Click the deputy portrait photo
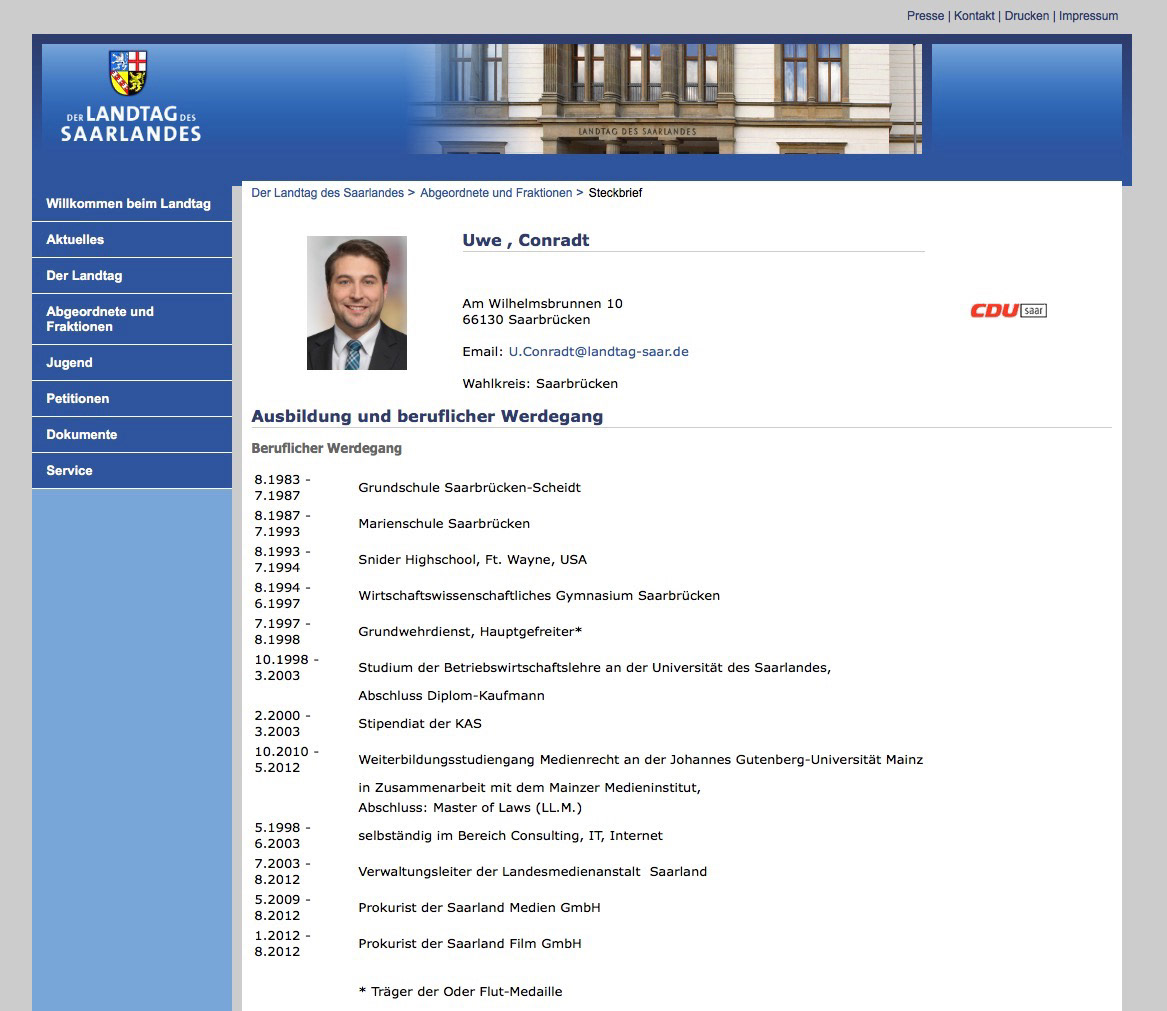 click(356, 303)
